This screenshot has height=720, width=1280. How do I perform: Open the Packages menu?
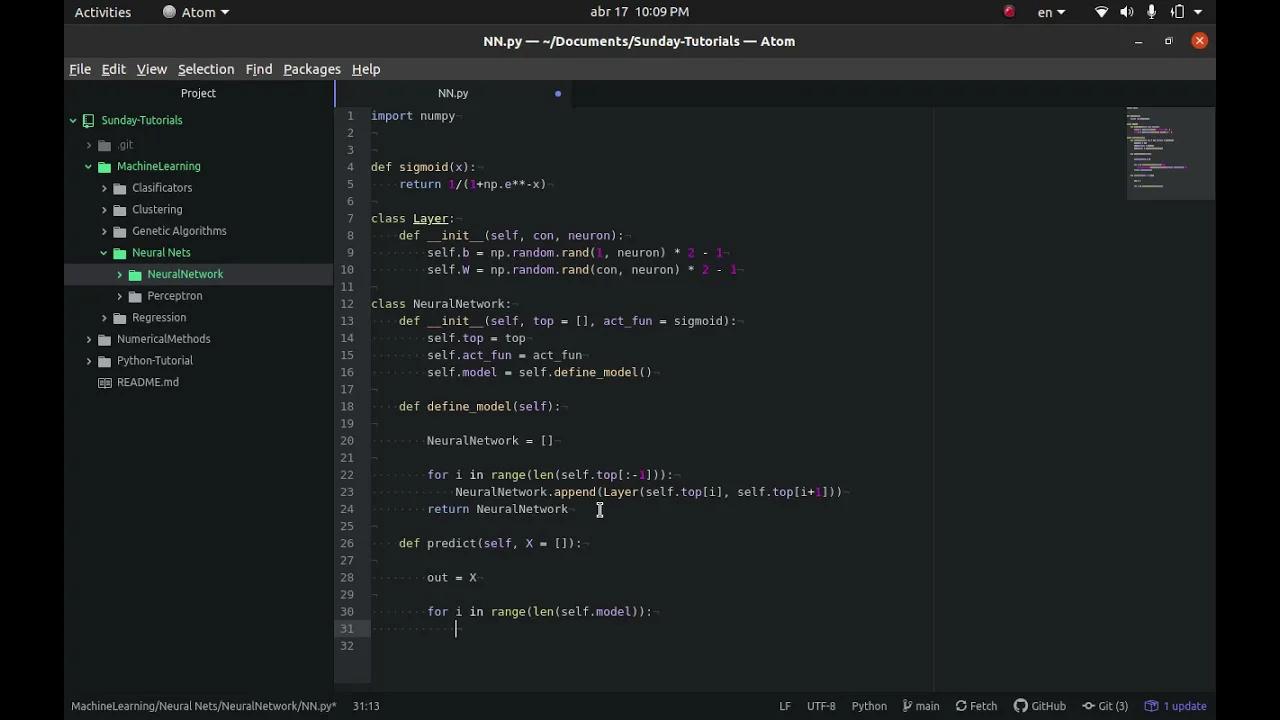(311, 69)
